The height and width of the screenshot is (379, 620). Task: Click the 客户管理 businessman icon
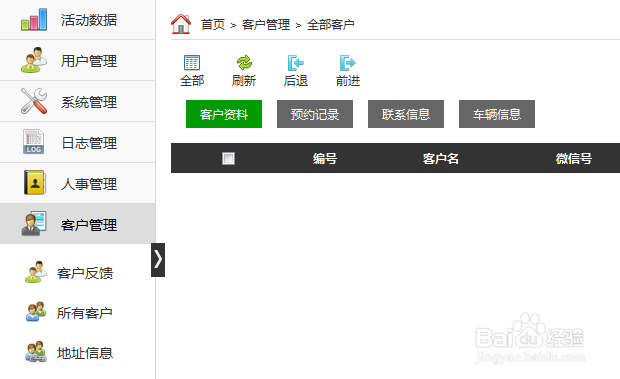pyautogui.click(x=34, y=223)
